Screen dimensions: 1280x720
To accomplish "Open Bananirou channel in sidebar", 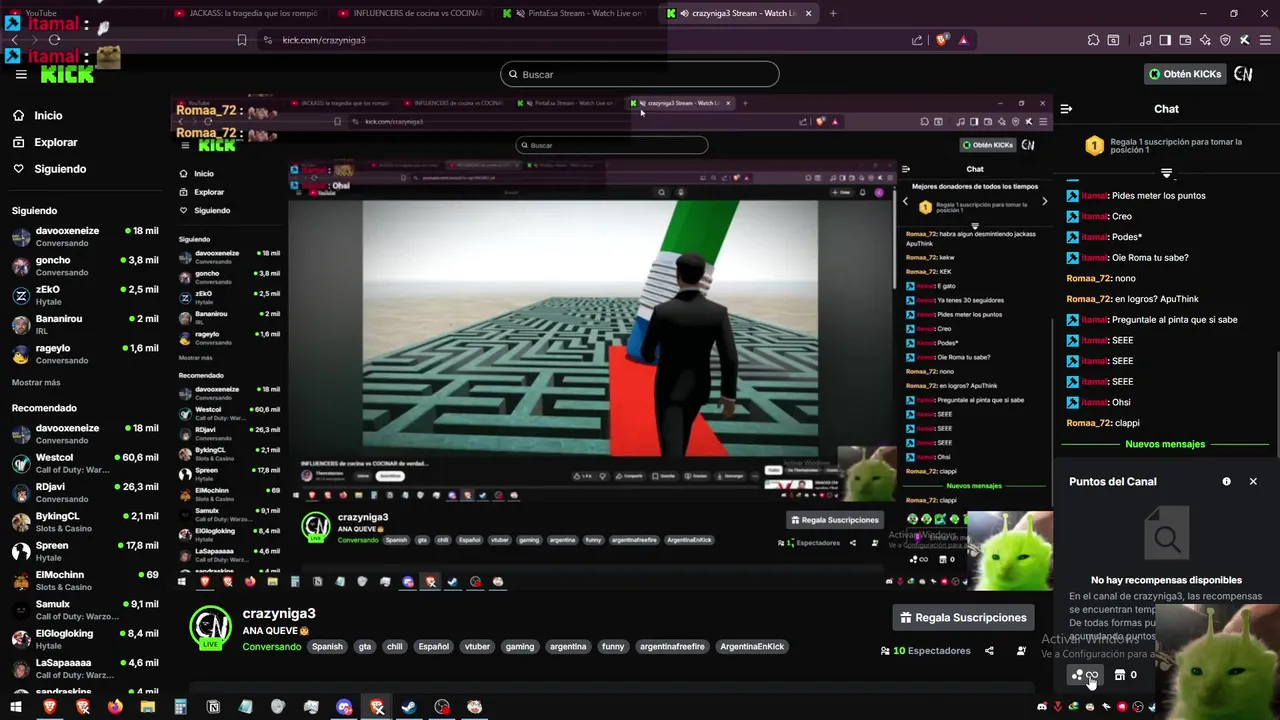I will [85, 325].
